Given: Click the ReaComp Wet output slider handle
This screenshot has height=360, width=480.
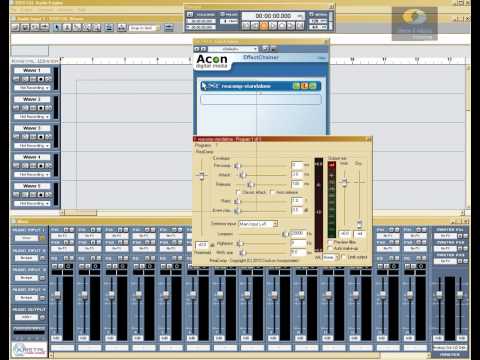Looking at the screenshot, I should coord(344,182).
